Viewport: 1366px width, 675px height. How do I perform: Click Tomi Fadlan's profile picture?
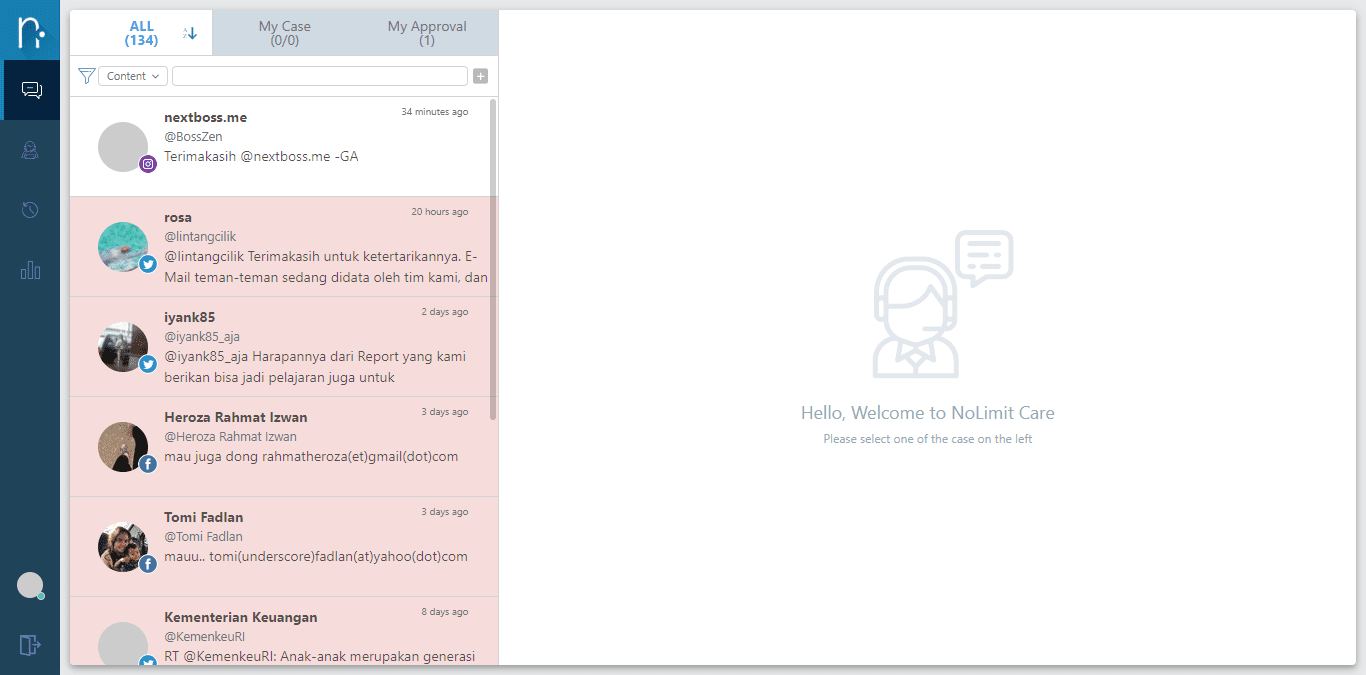click(123, 547)
